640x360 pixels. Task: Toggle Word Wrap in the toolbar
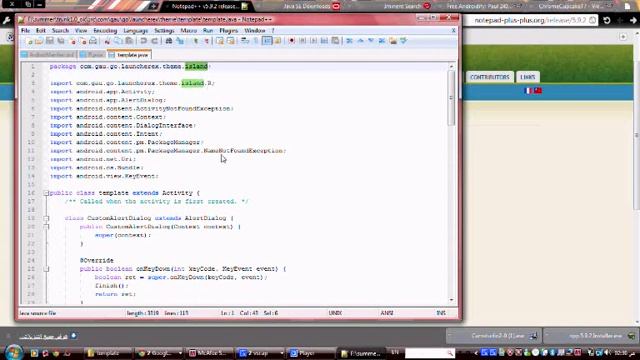tap(245, 41)
